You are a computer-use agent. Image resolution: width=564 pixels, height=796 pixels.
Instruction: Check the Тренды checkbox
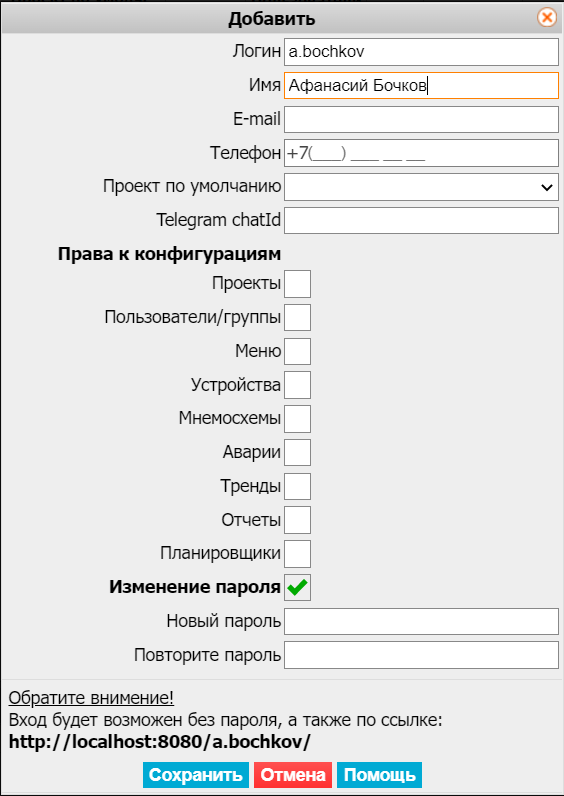(297, 486)
